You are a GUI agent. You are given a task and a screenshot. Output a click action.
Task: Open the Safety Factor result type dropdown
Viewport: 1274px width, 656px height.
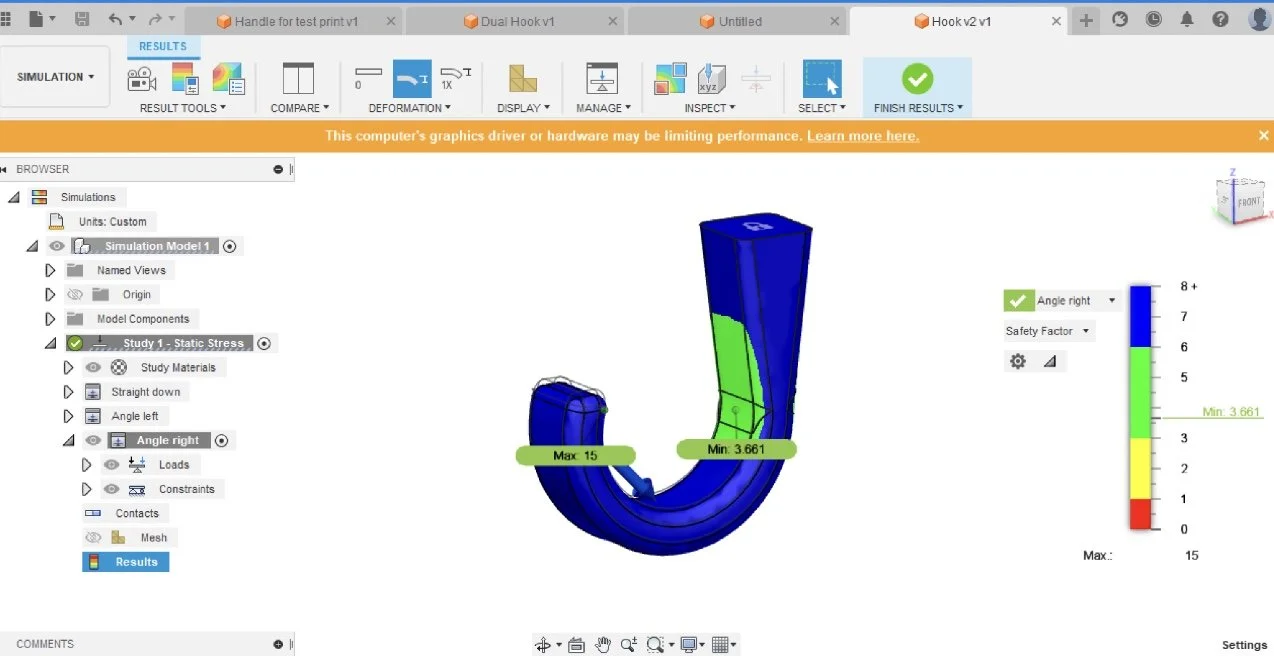pos(1049,331)
